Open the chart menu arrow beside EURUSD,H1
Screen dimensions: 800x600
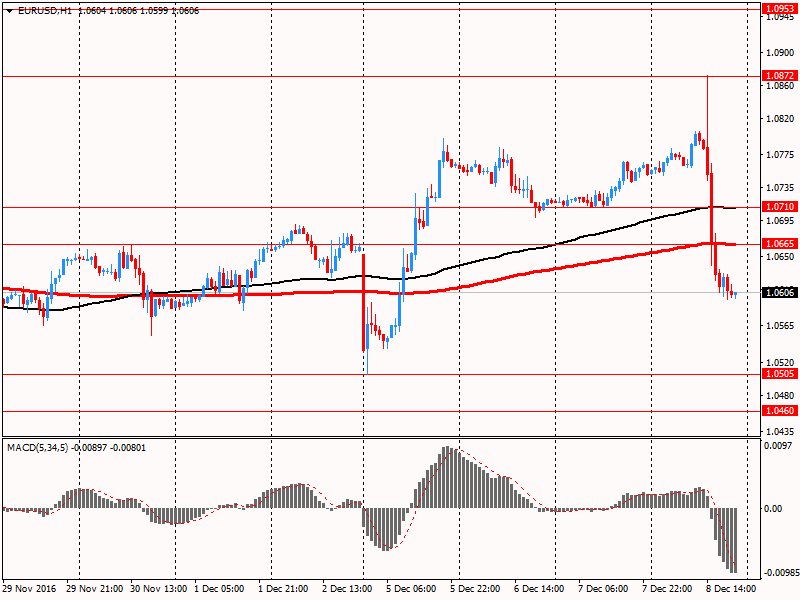pos(9,9)
